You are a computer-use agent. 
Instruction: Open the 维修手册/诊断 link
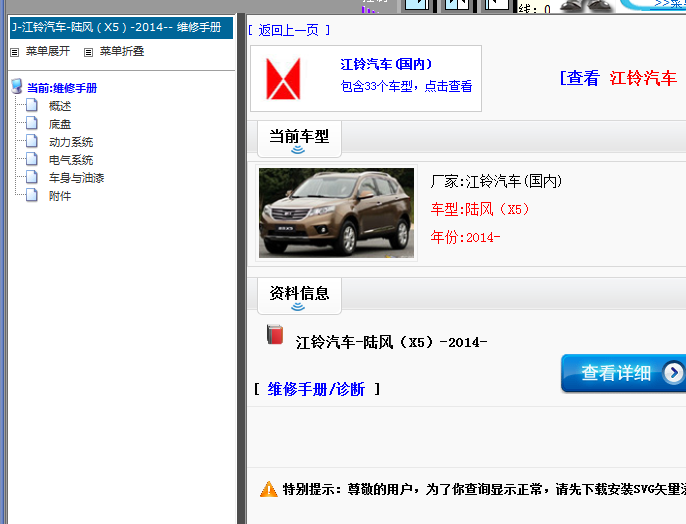tap(316, 389)
